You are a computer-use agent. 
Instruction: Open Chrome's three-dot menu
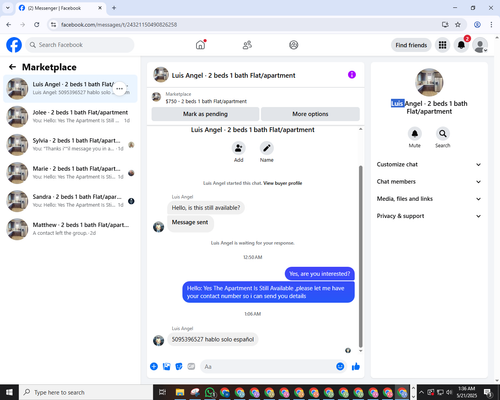491,24
